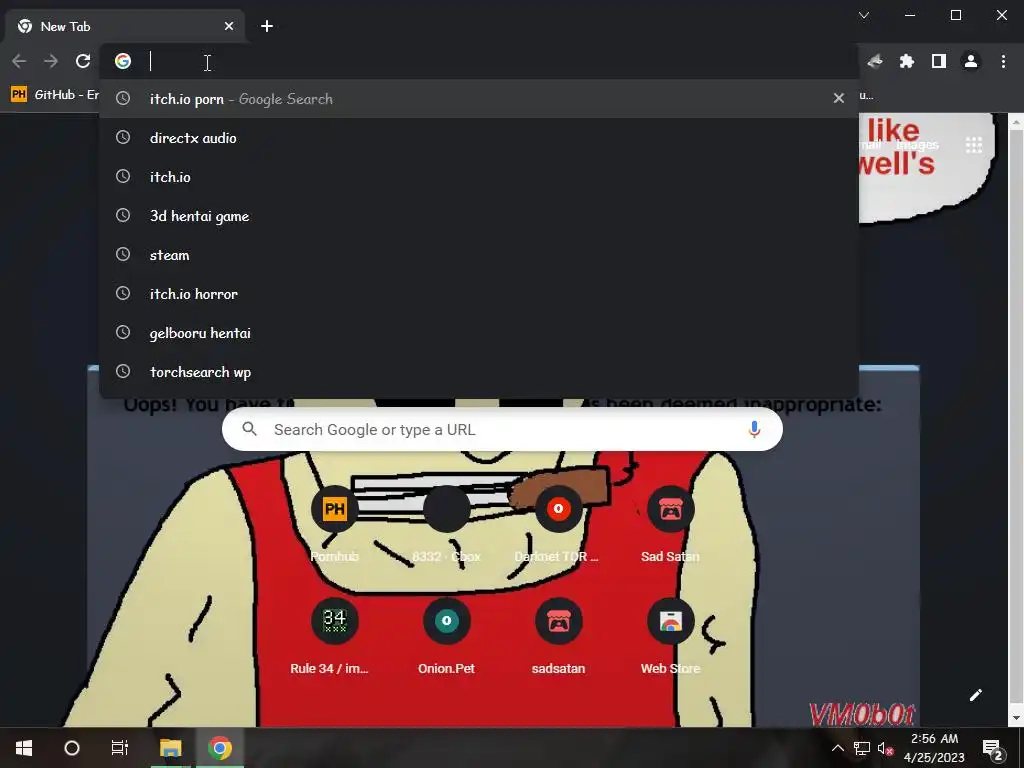Customize this page with pencil icon

975,695
